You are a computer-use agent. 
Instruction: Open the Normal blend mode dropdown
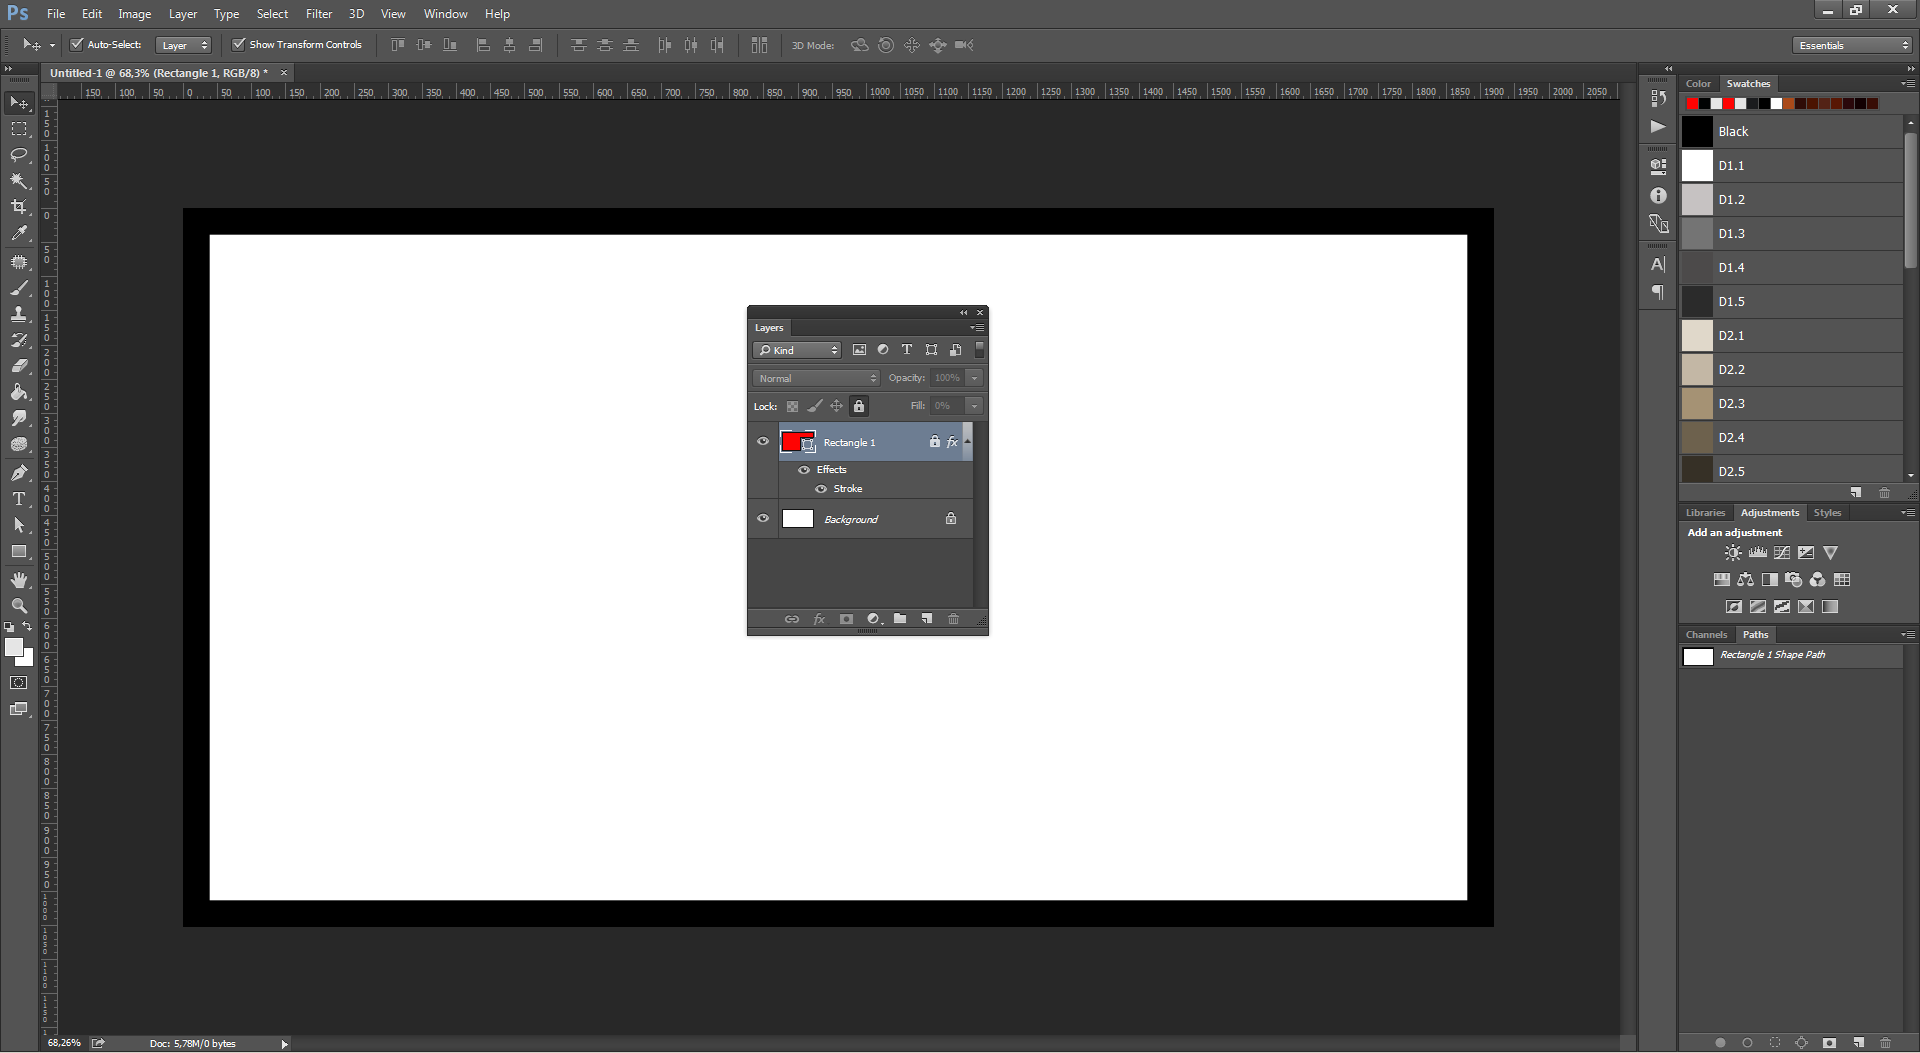pos(816,378)
